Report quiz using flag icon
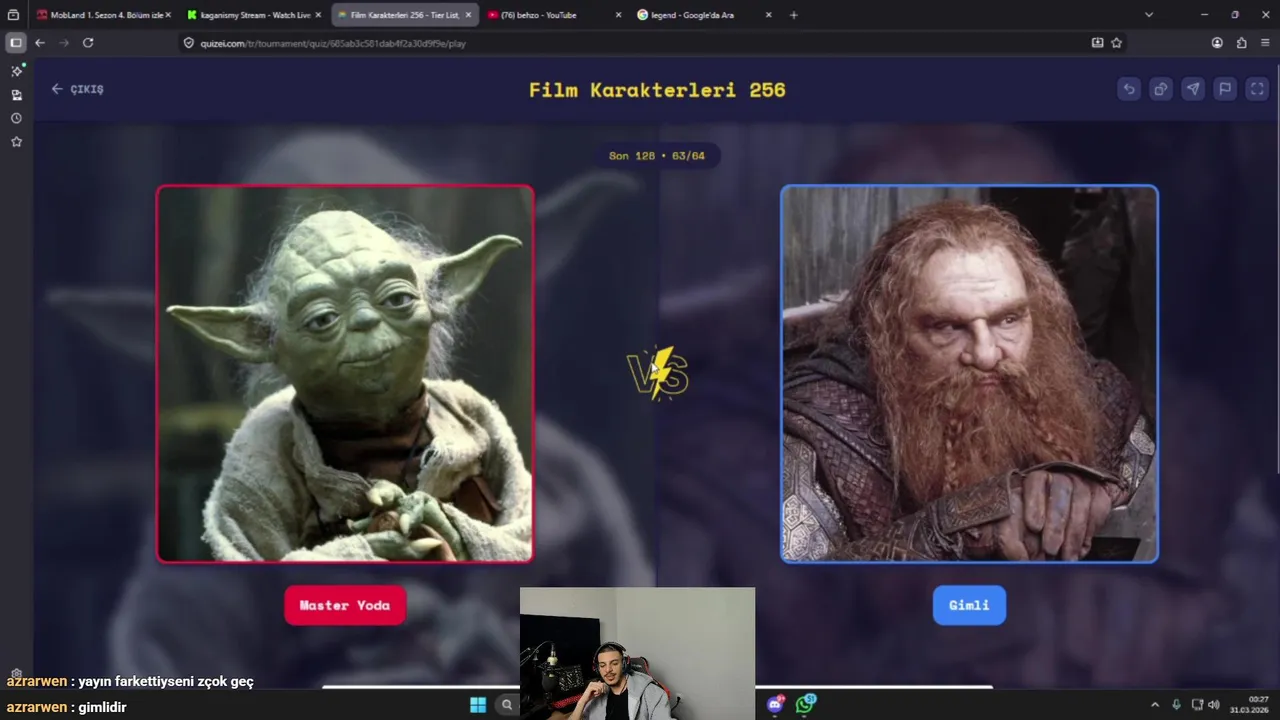Image resolution: width=1280 pixels, height=720 pixels. pos(1225,89)
